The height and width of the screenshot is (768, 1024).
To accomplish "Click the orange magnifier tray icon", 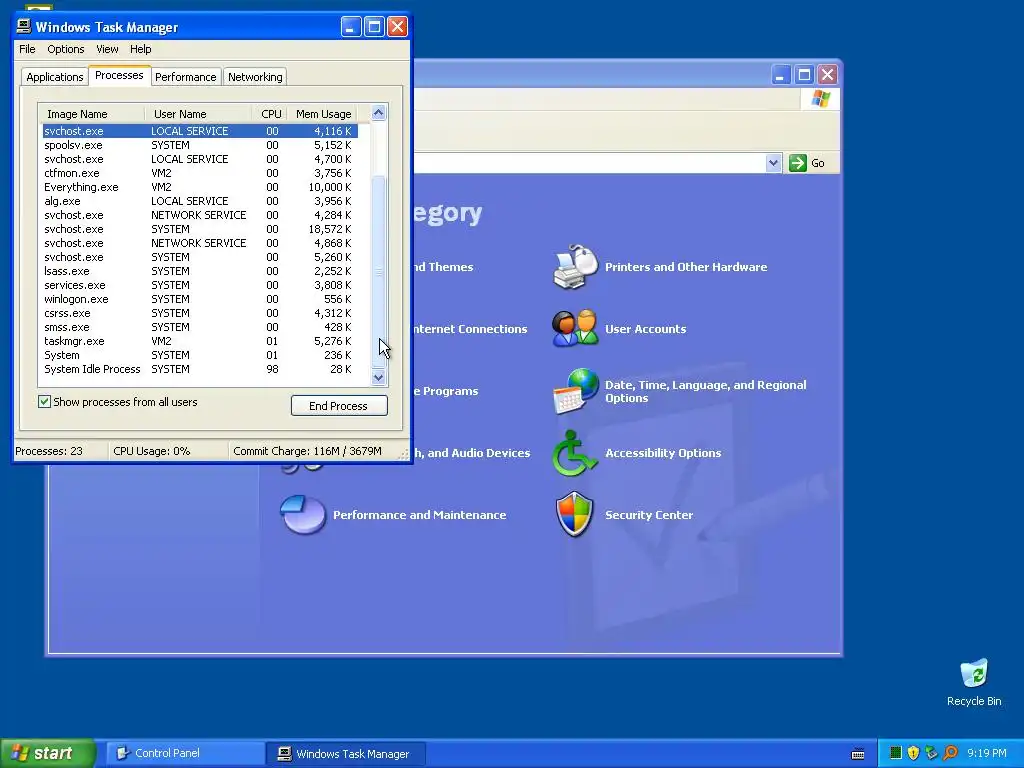I will (950, 753).
